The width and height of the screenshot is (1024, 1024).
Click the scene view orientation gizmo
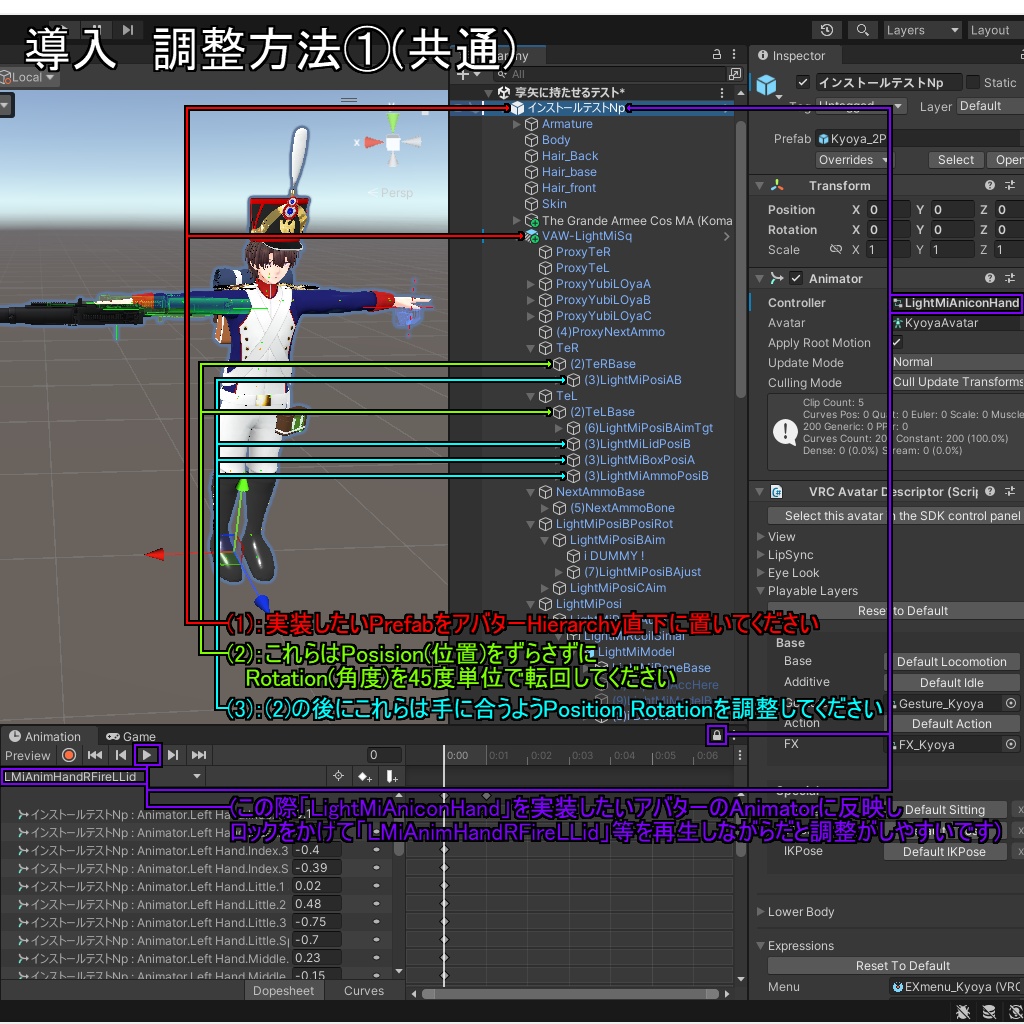392,142
